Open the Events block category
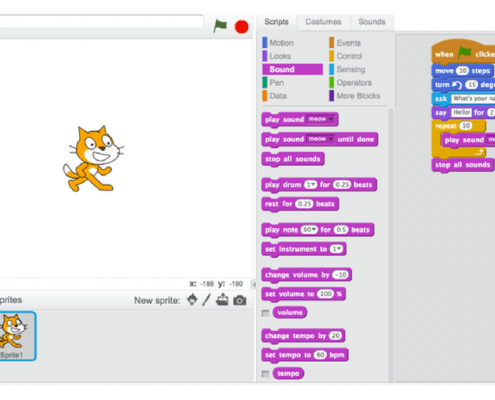 pos(345,43)
